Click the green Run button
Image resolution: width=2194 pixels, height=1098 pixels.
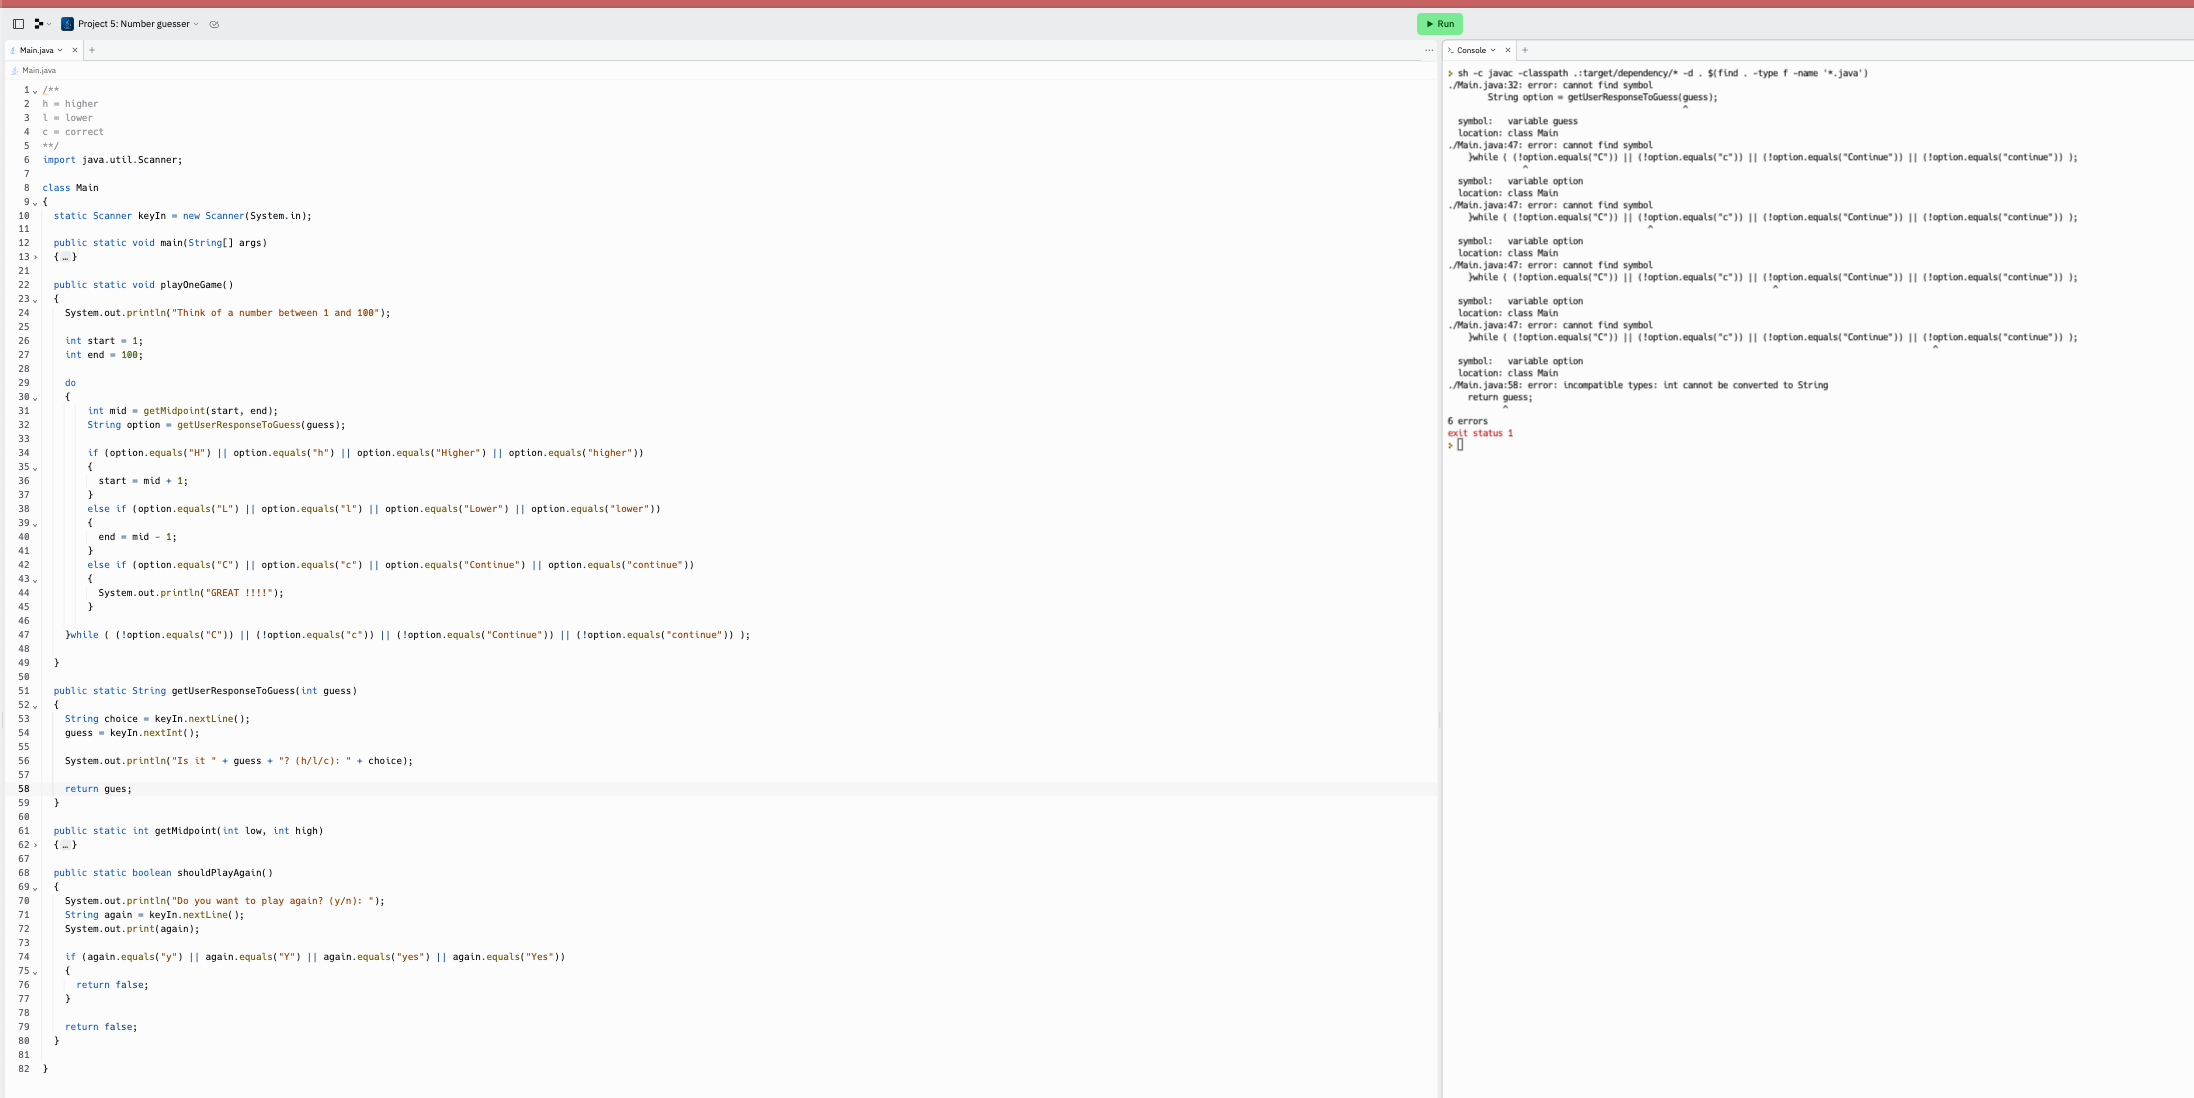pyautogui.click(x=1439, y=23)
